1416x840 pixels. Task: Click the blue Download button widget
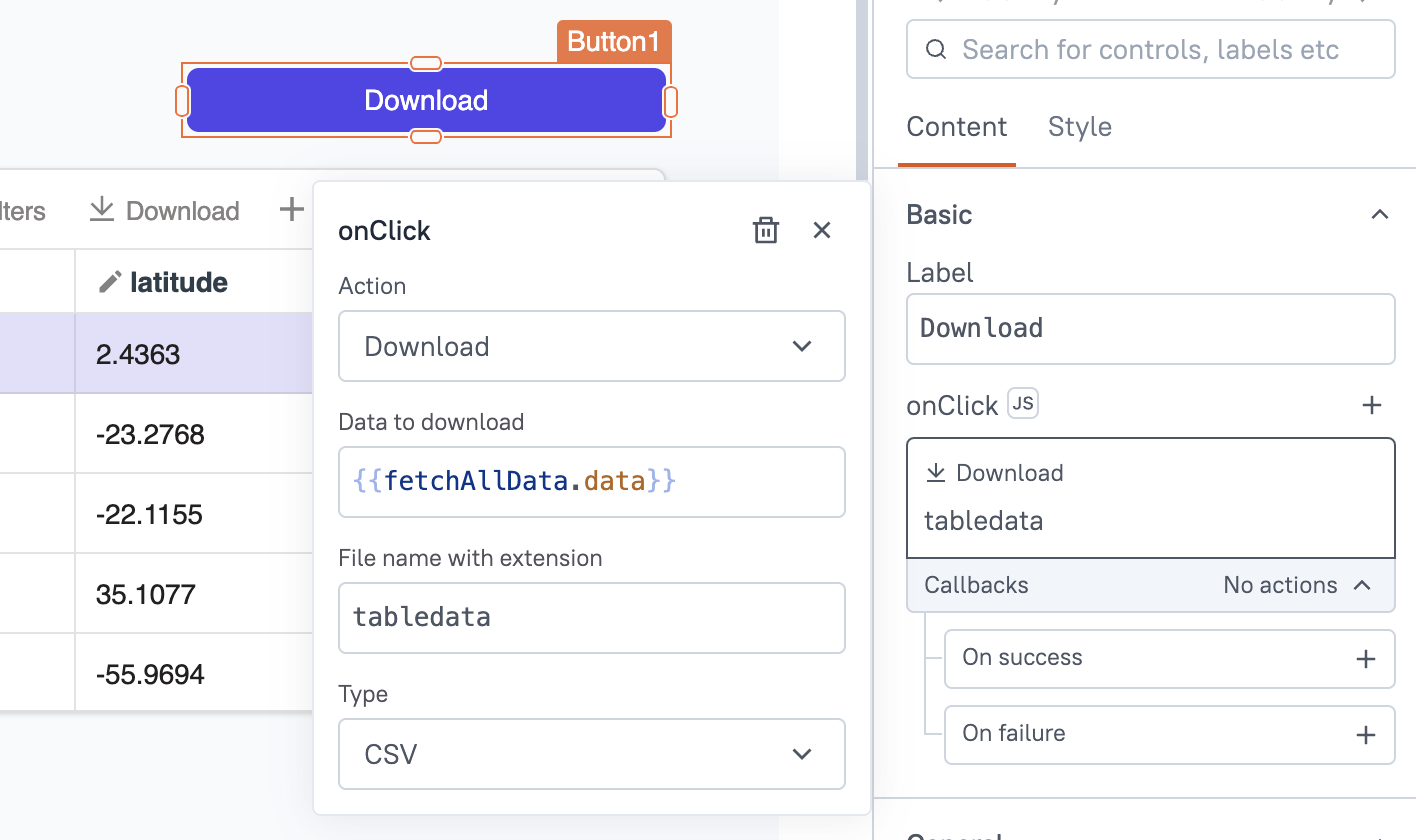click(x=426, y=100)
